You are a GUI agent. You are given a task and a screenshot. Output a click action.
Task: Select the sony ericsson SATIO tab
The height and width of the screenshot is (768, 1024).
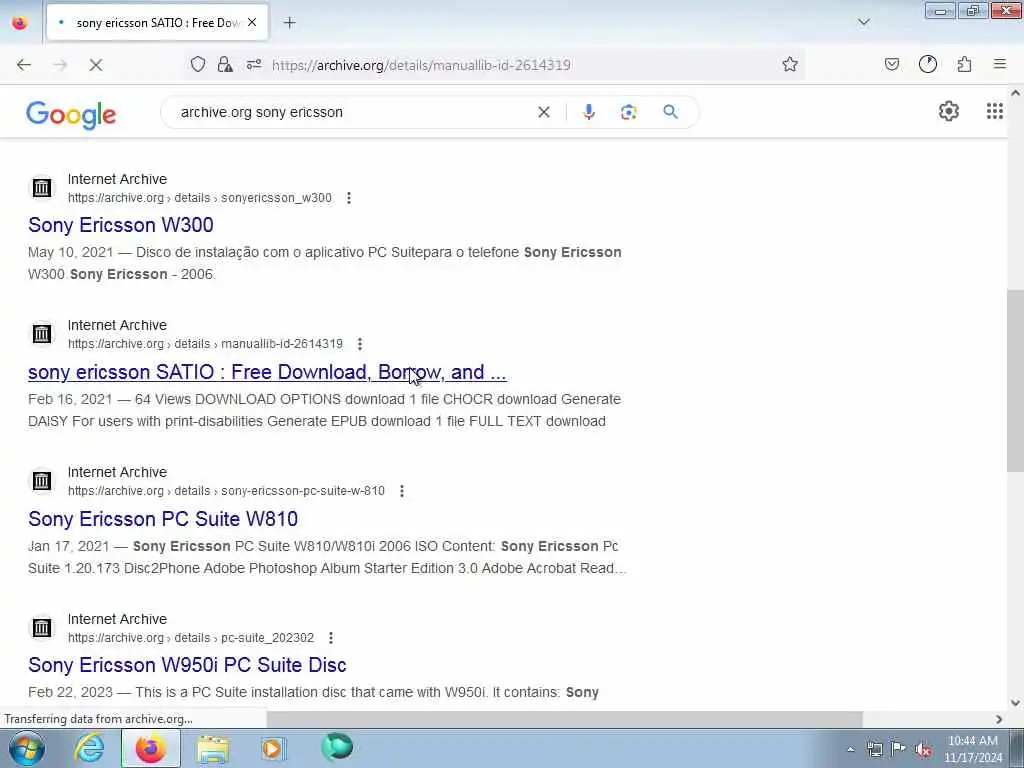(x=157, y=23)
